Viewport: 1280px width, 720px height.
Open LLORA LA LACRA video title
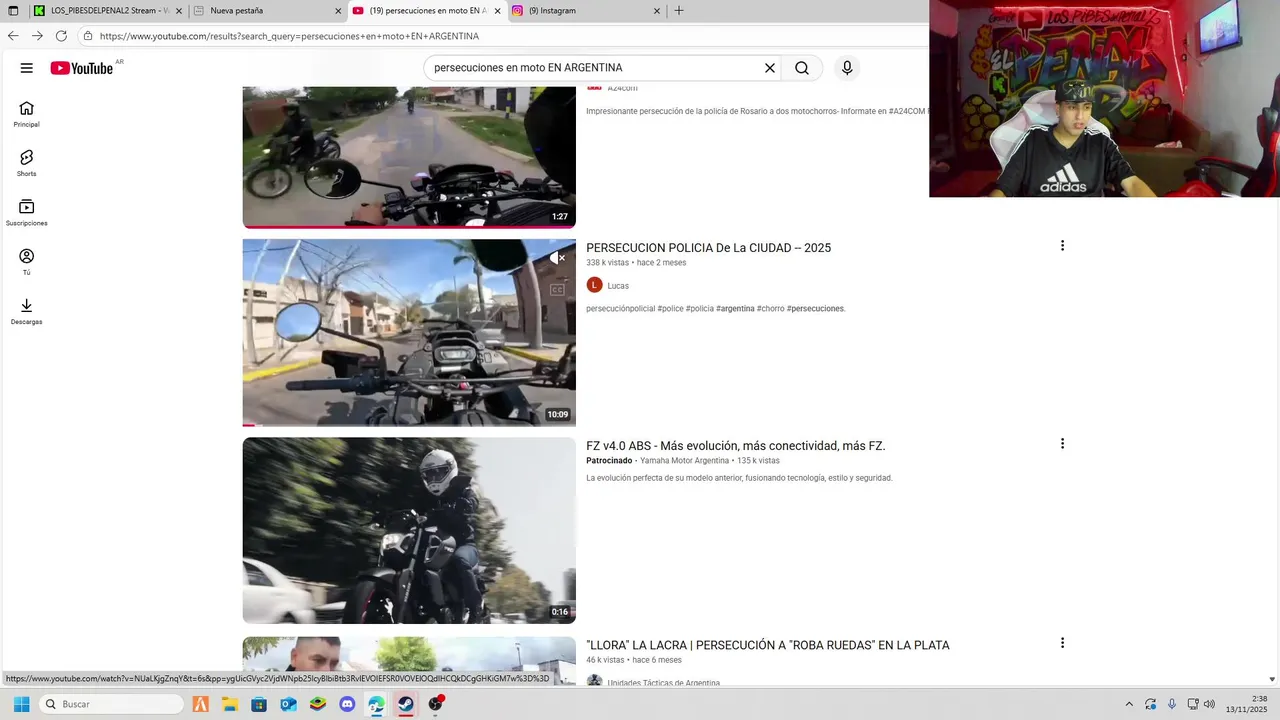(768, 645)
